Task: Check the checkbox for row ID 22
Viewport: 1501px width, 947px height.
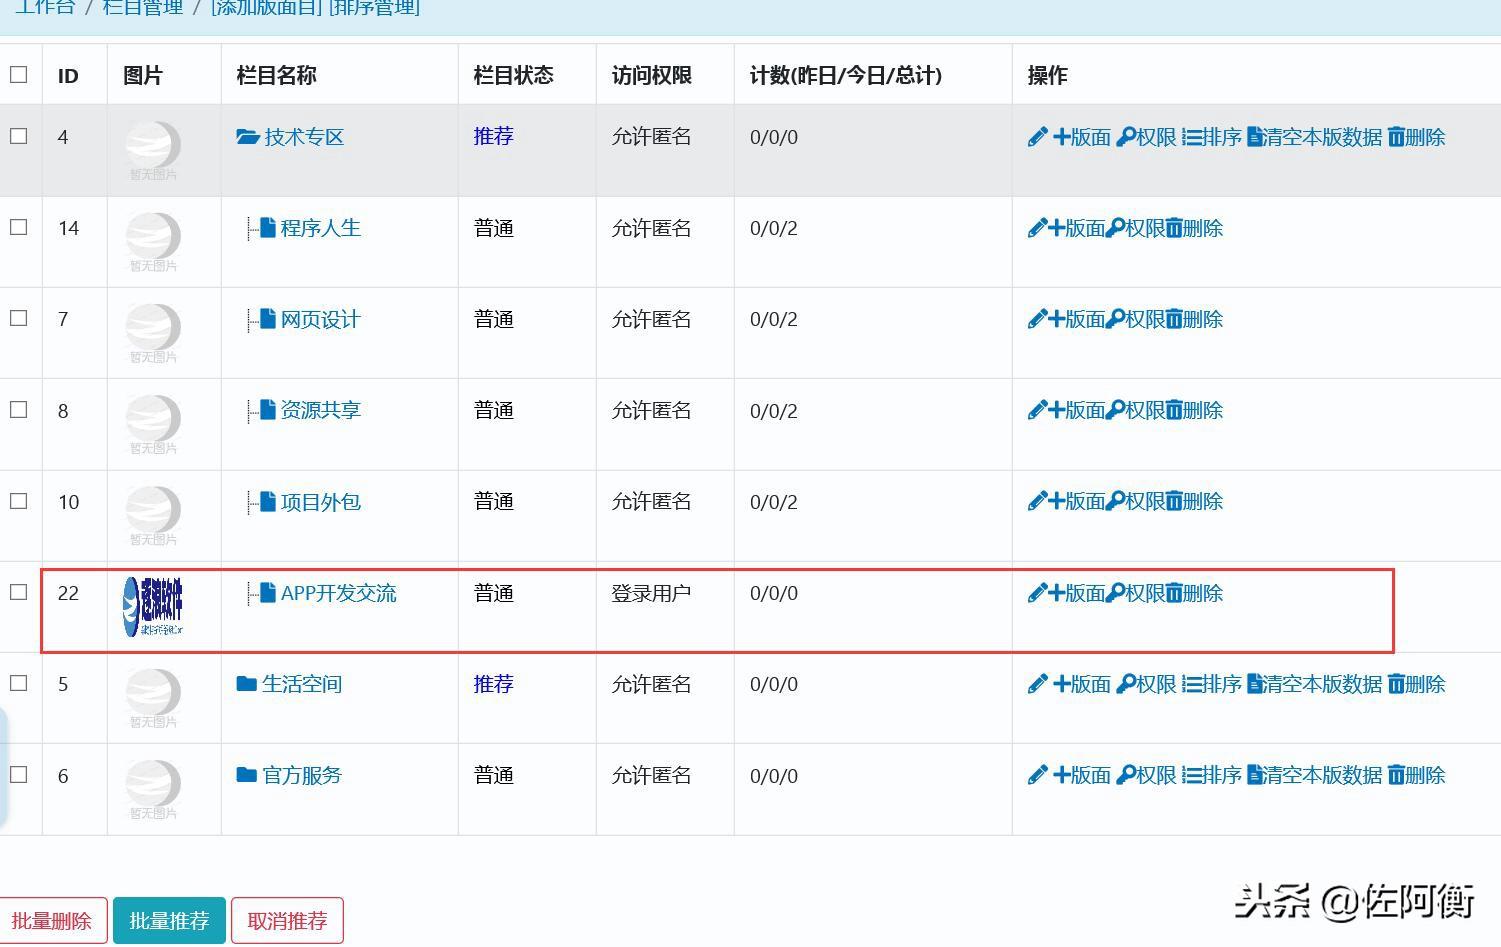Action: (19, 592)
